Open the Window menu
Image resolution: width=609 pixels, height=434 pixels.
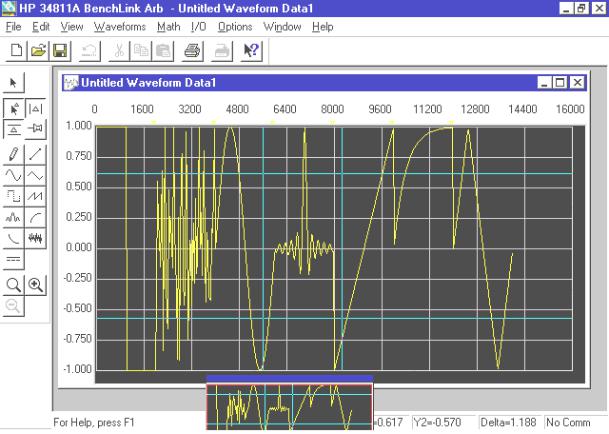tap(282, 27)
